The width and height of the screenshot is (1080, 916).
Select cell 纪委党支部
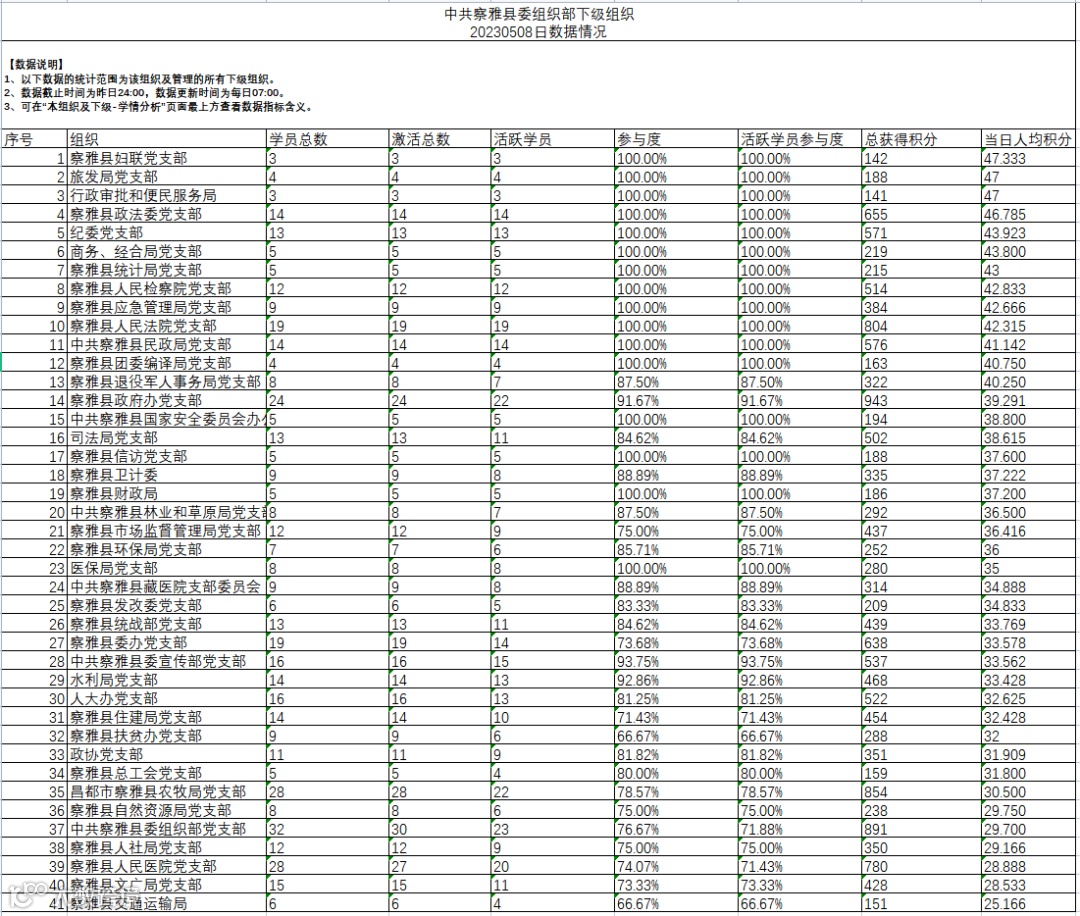(x=167, y=233)
